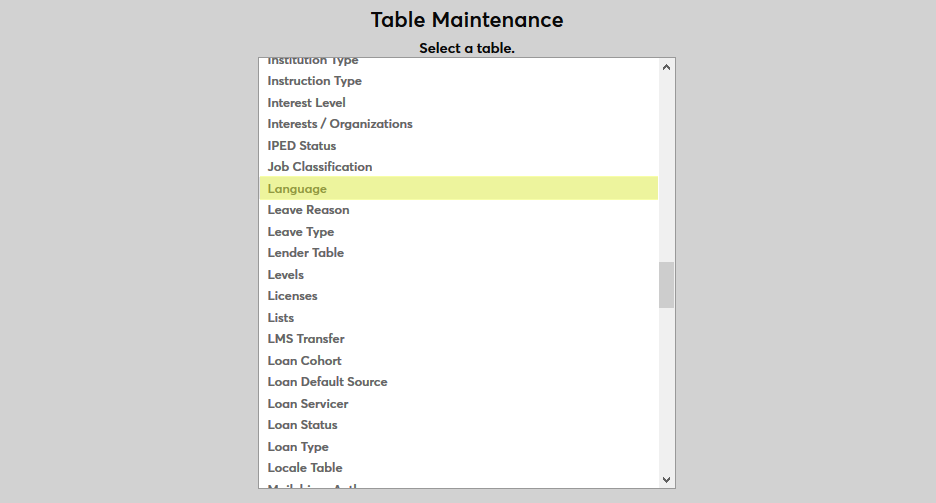Screen dimensions: 936x503
Task: Select Interests / Organizations table entry
Action: pyautogui.click(x=340, y=124)
